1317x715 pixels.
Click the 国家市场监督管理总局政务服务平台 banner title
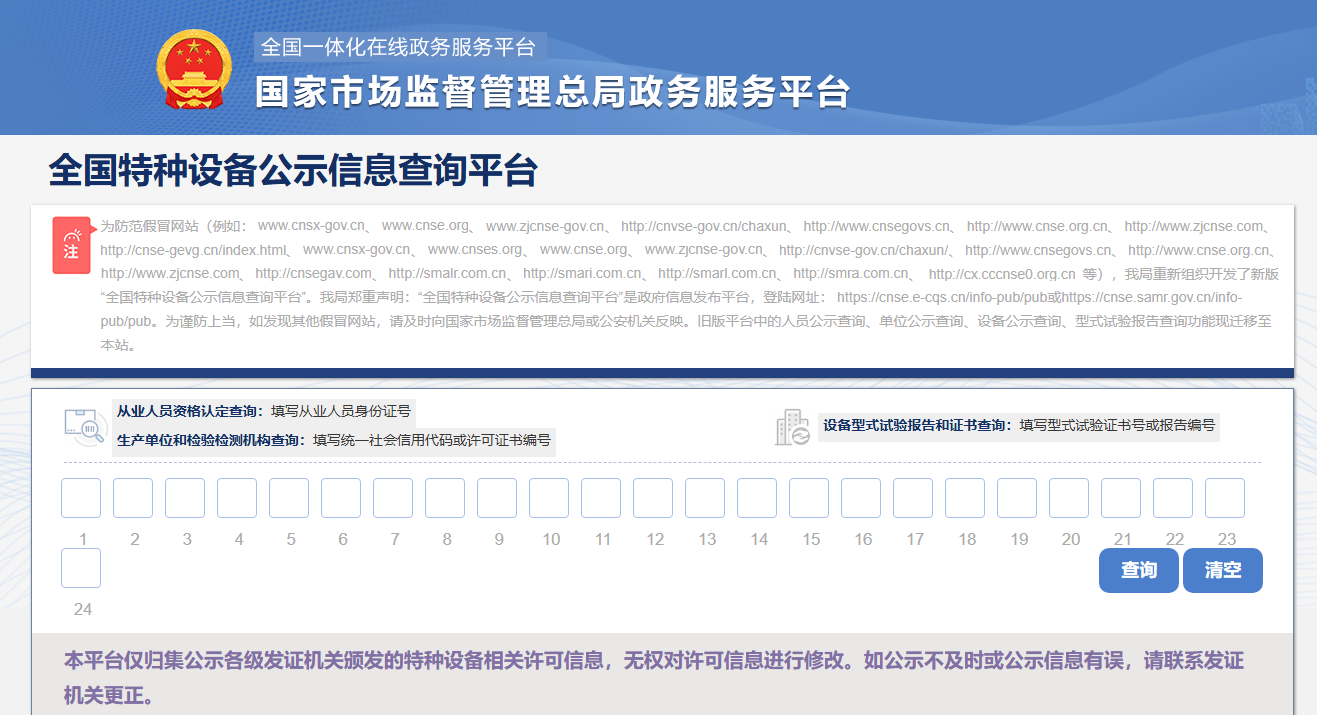pyautogui.click(x=552, y=92)
